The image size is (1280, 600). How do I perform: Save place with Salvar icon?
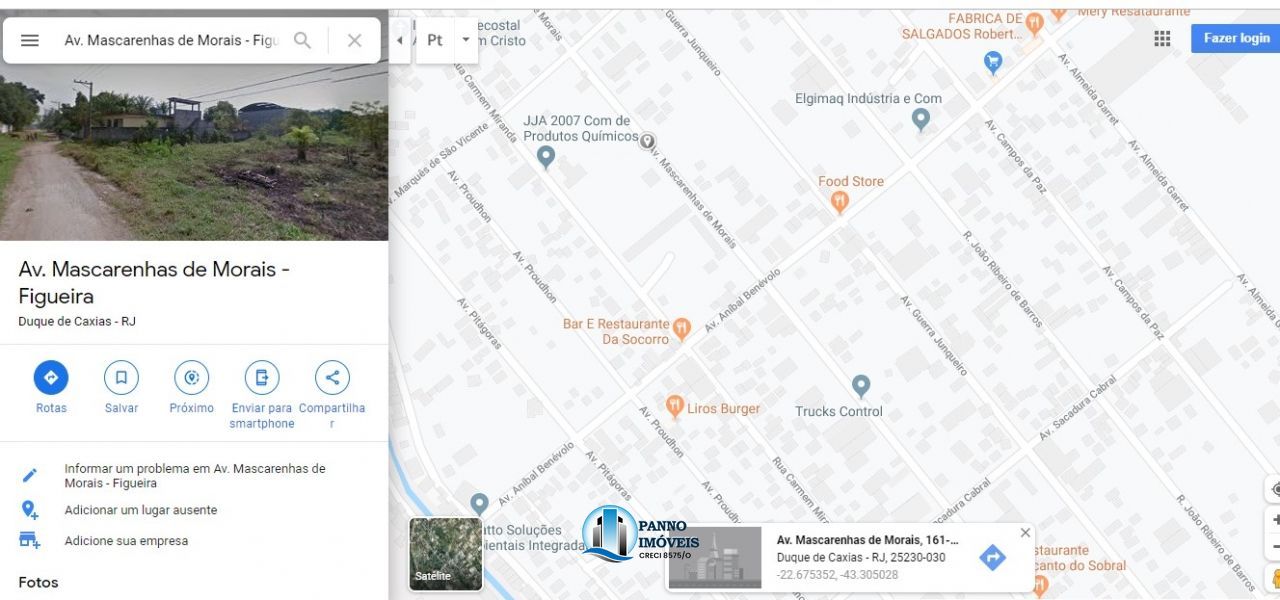pyautogui.click(x=121, y=378)
